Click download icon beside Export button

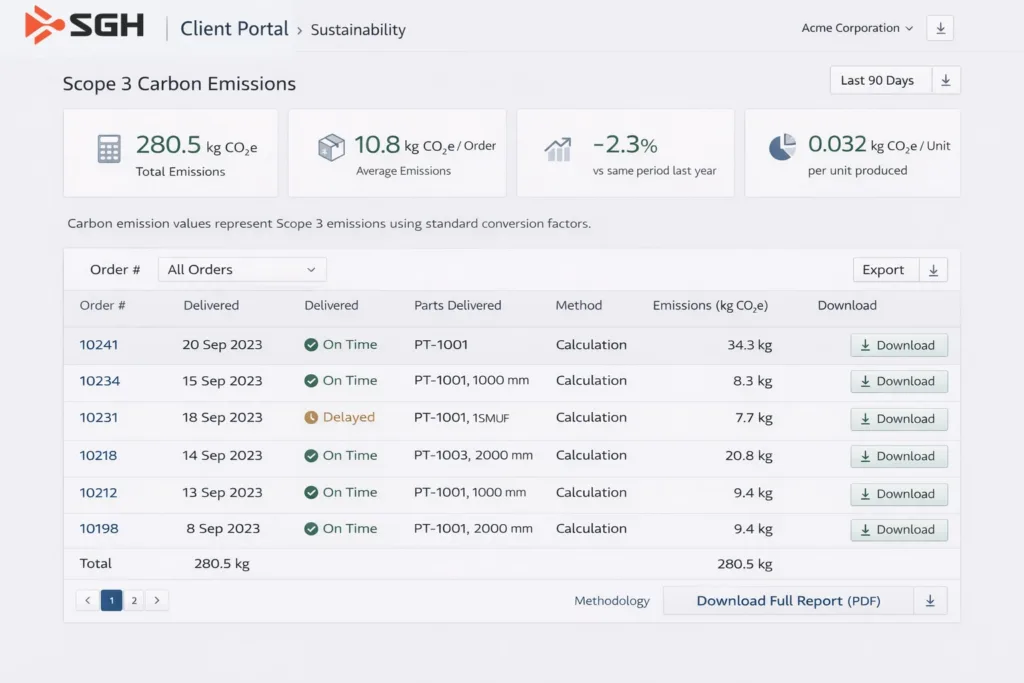932,270
